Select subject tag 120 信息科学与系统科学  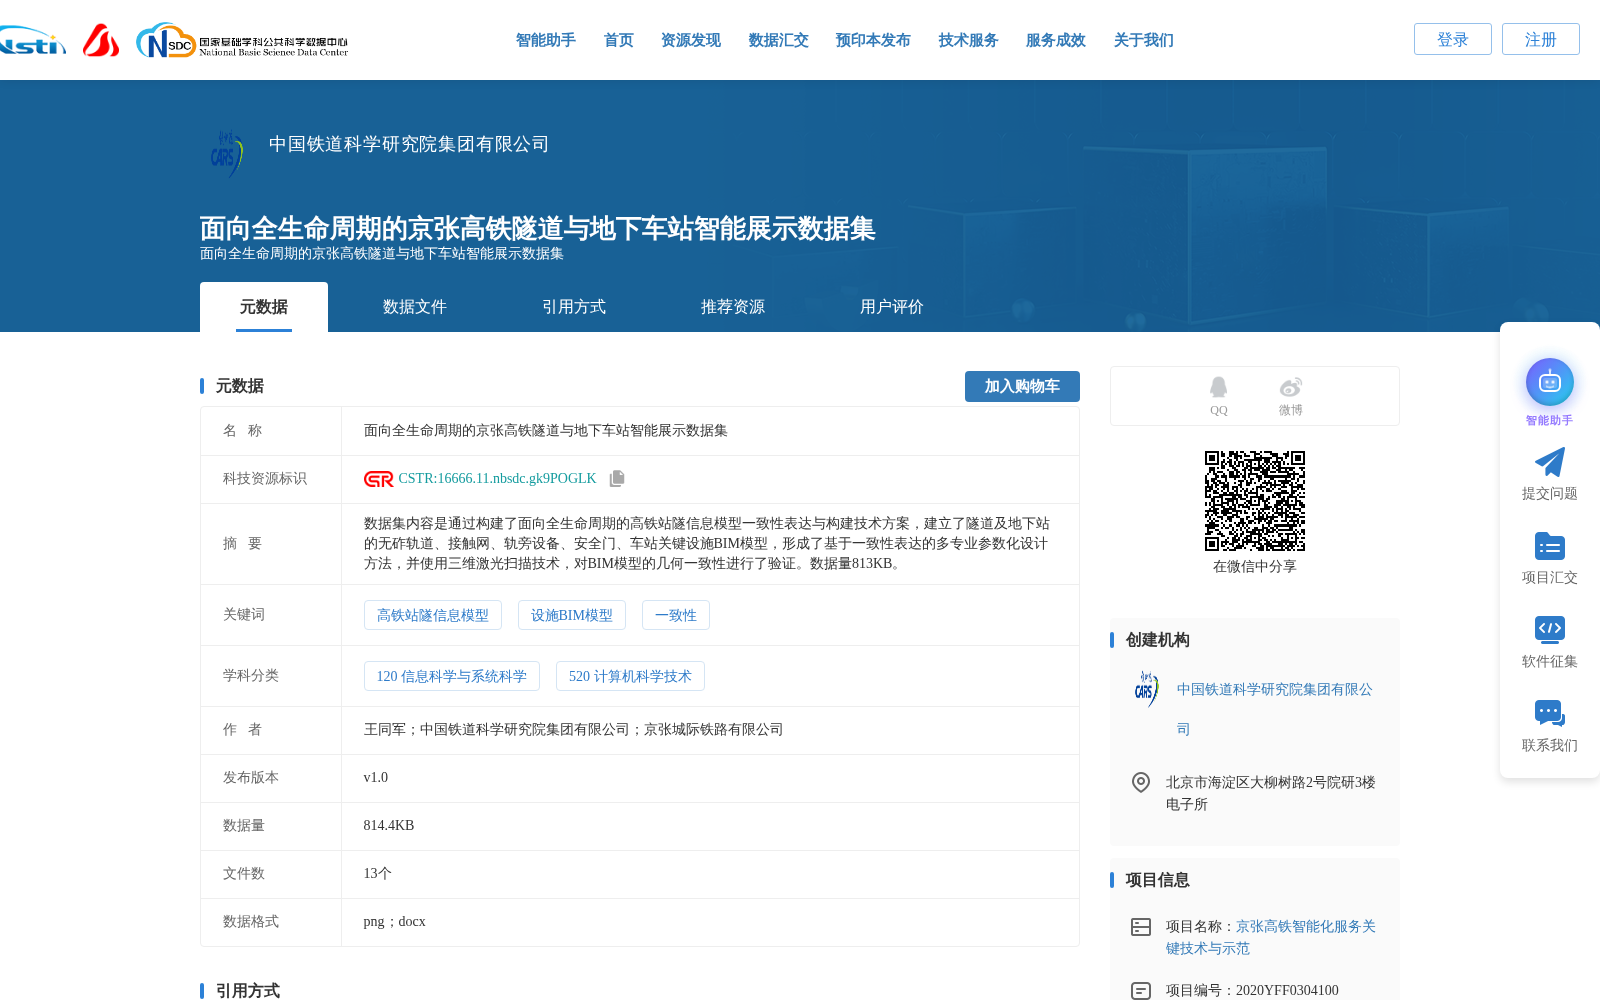click(x=451, y=676)
